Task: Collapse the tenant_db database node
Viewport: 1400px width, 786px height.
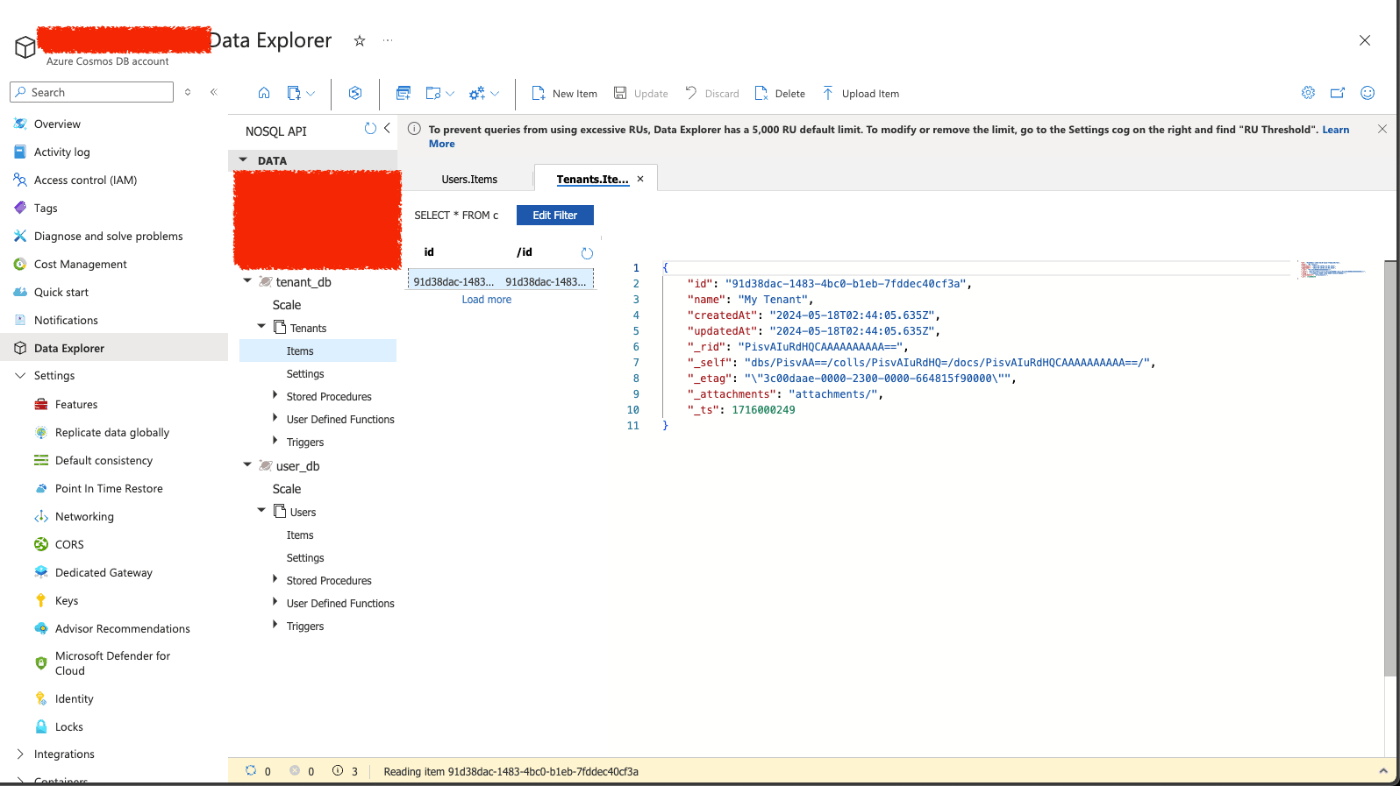Action: point(248,282)
